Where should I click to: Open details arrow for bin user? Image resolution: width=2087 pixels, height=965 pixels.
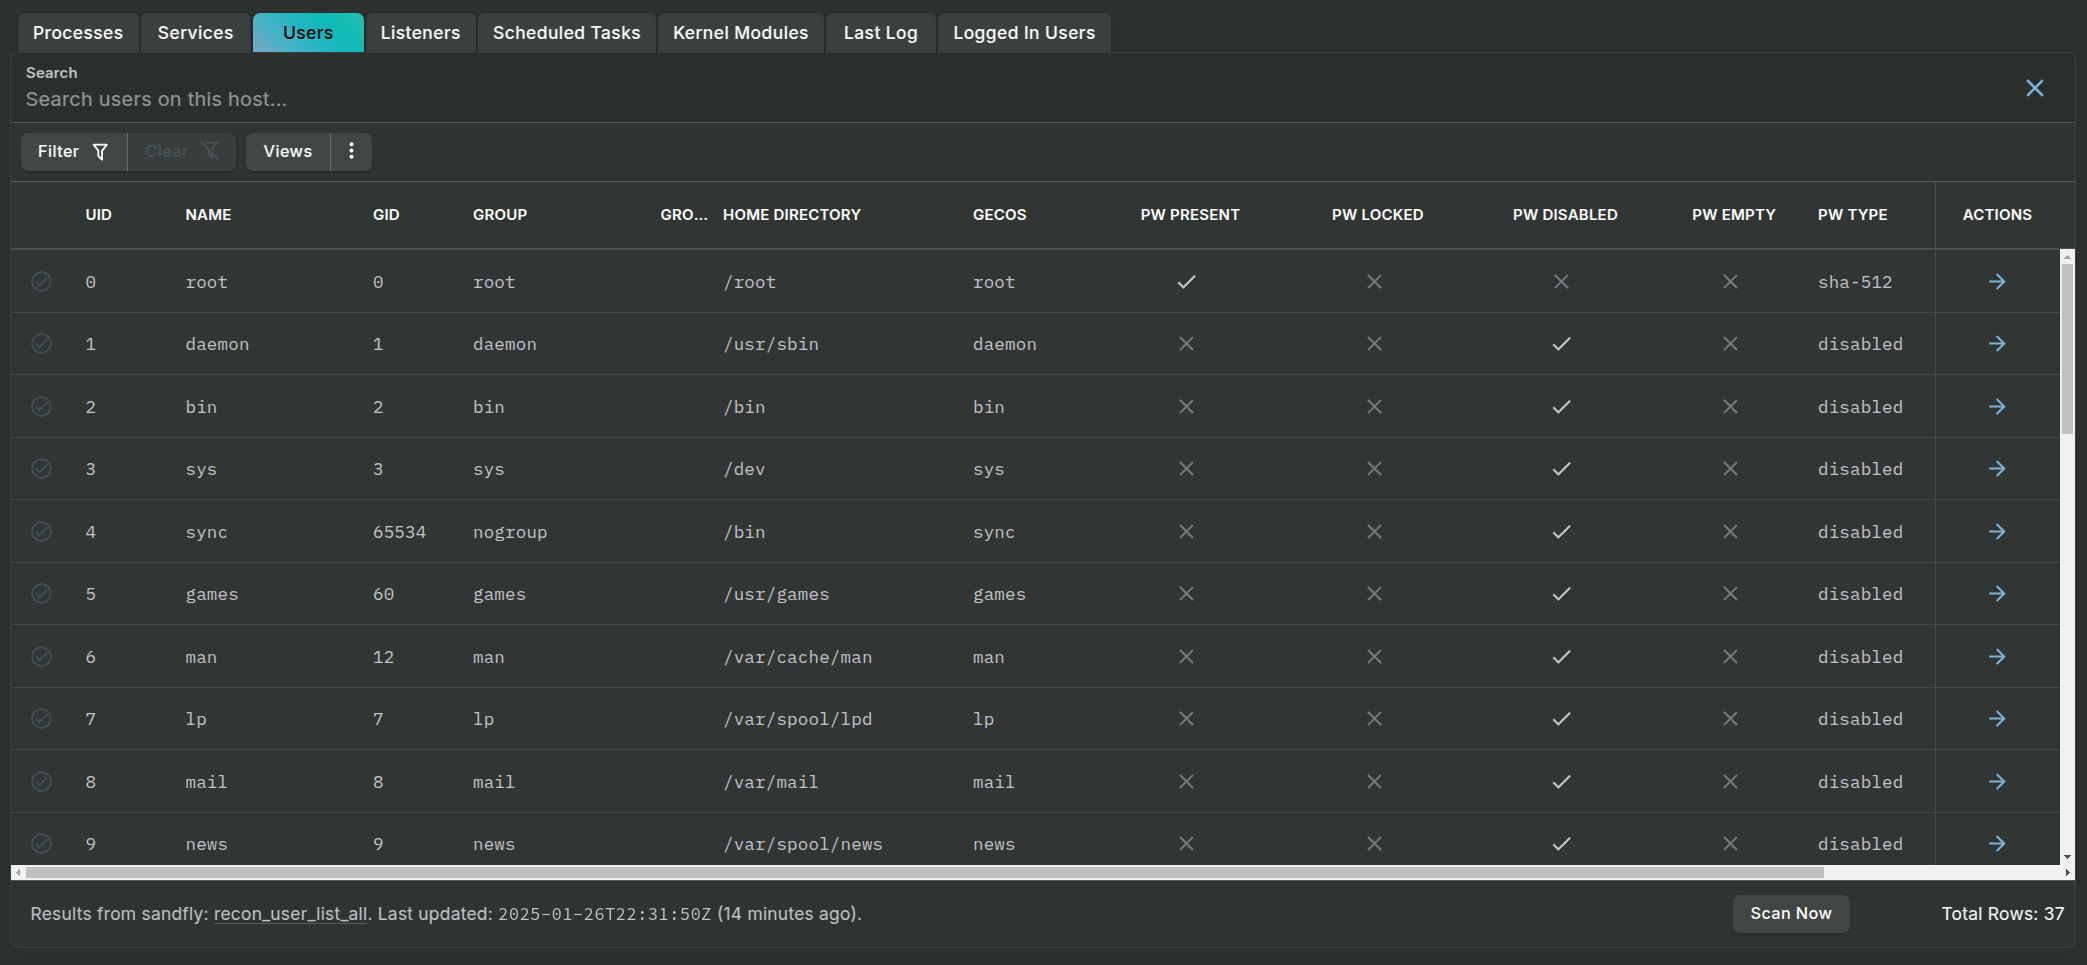click(x=1997, y=407)
